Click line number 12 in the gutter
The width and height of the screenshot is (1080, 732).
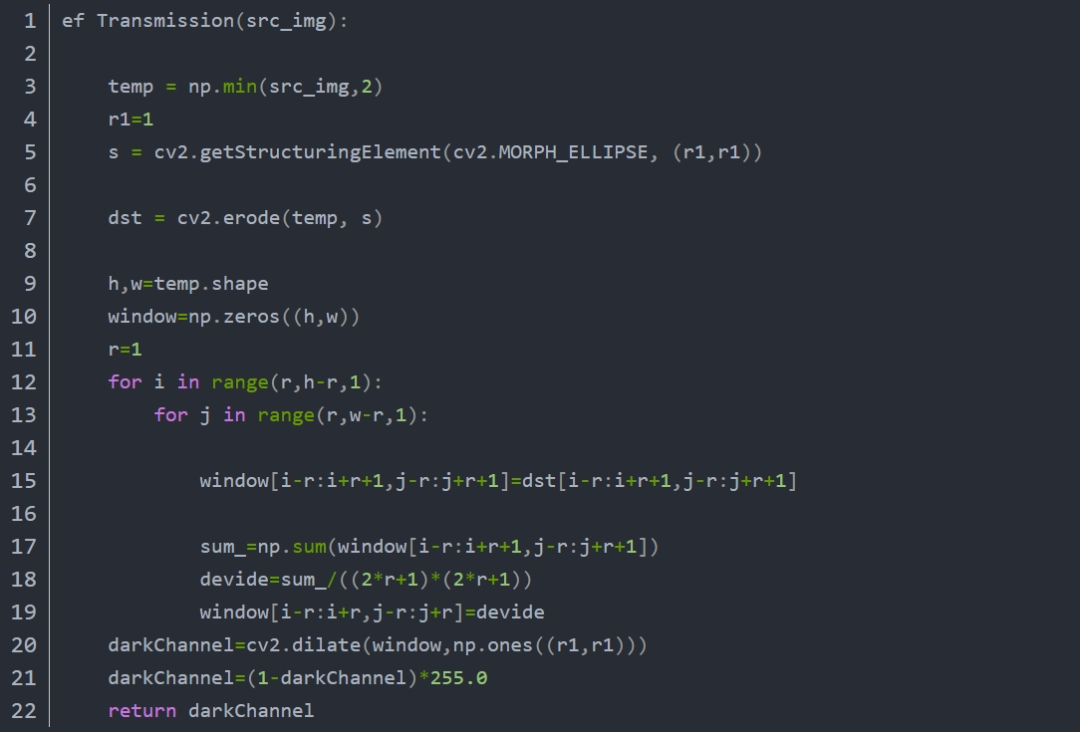coord(23,382)
